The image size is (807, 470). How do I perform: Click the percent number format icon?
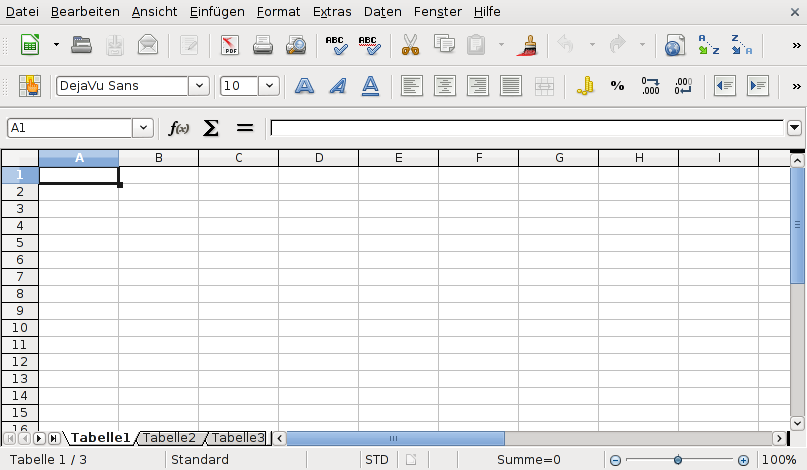coord(617,86)
